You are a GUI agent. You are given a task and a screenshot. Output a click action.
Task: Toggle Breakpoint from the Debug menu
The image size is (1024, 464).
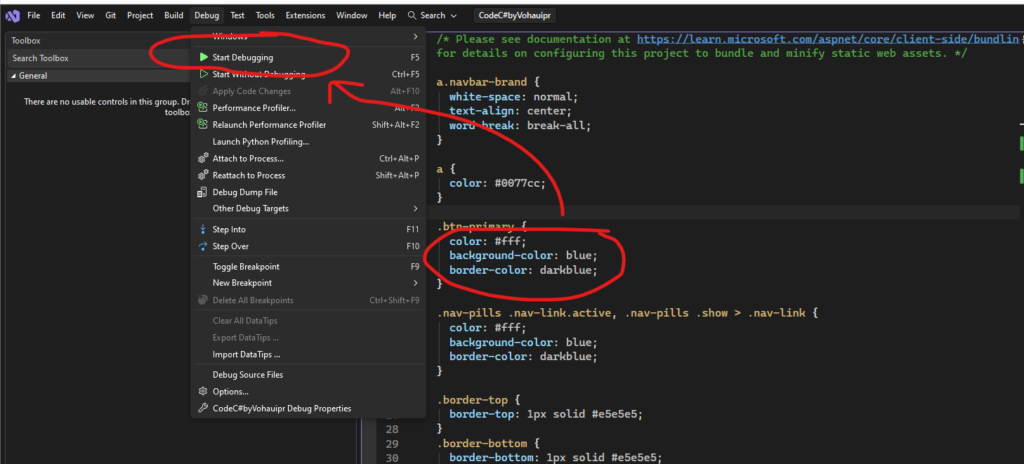246,267
